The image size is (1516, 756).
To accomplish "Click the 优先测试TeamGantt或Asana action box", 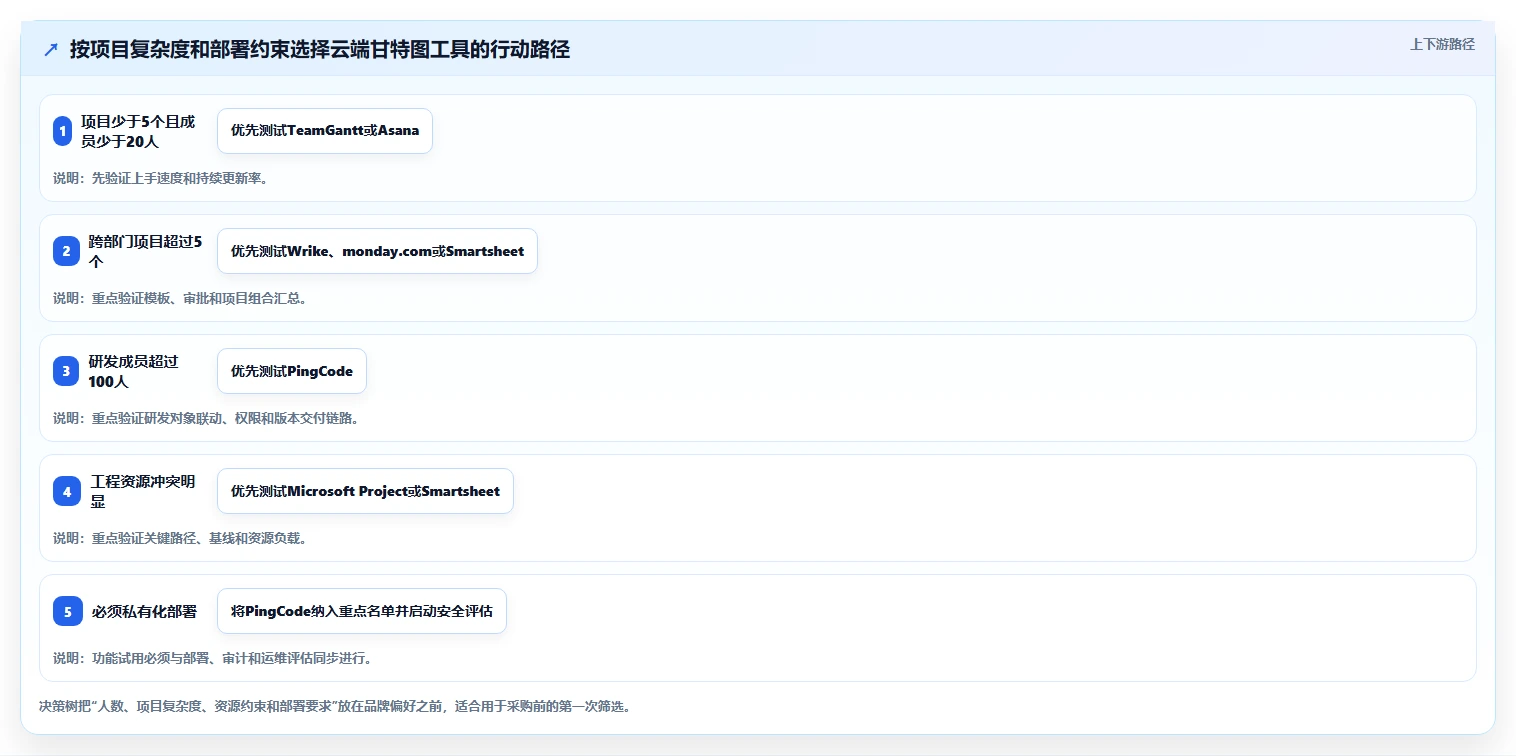I will [325, 131].
